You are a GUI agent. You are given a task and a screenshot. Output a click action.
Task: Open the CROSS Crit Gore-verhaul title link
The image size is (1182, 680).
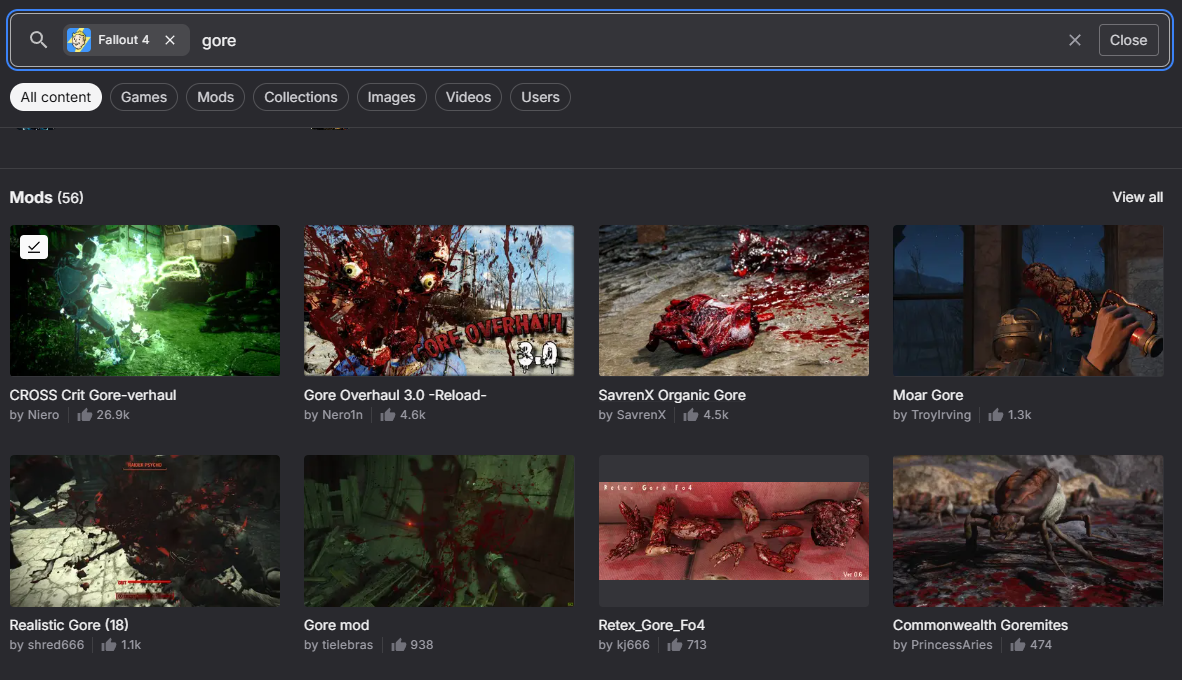coord(93,395)
